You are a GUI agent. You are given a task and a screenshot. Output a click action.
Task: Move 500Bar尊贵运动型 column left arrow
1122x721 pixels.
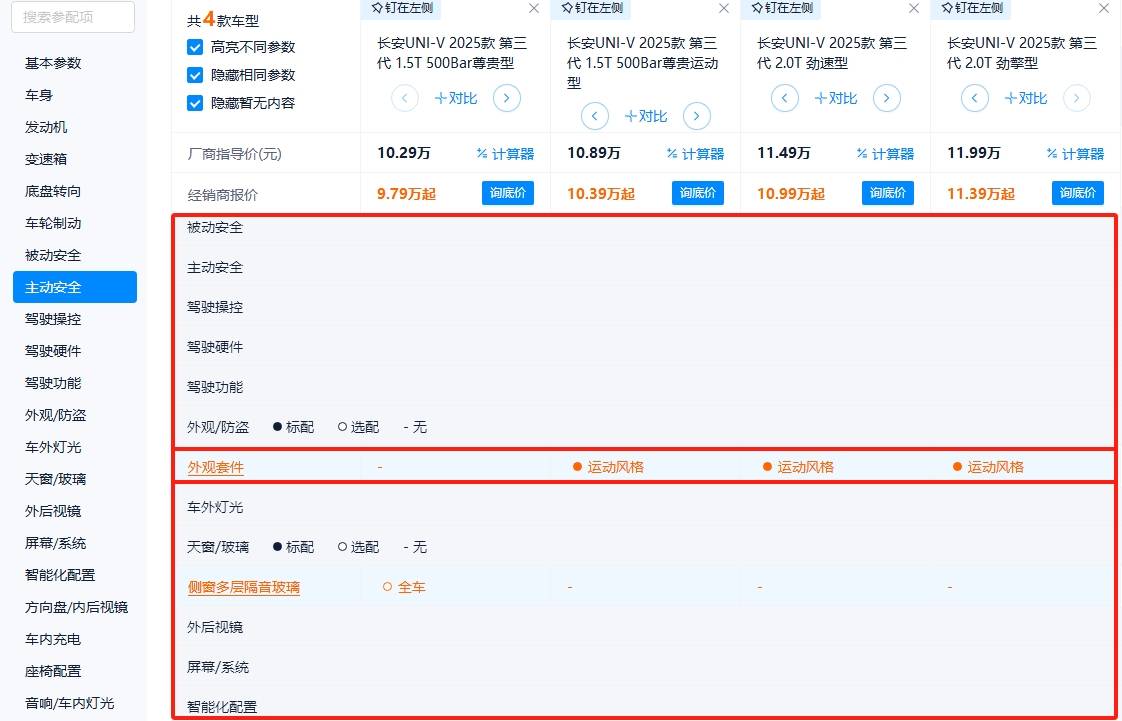coord(595,116)
